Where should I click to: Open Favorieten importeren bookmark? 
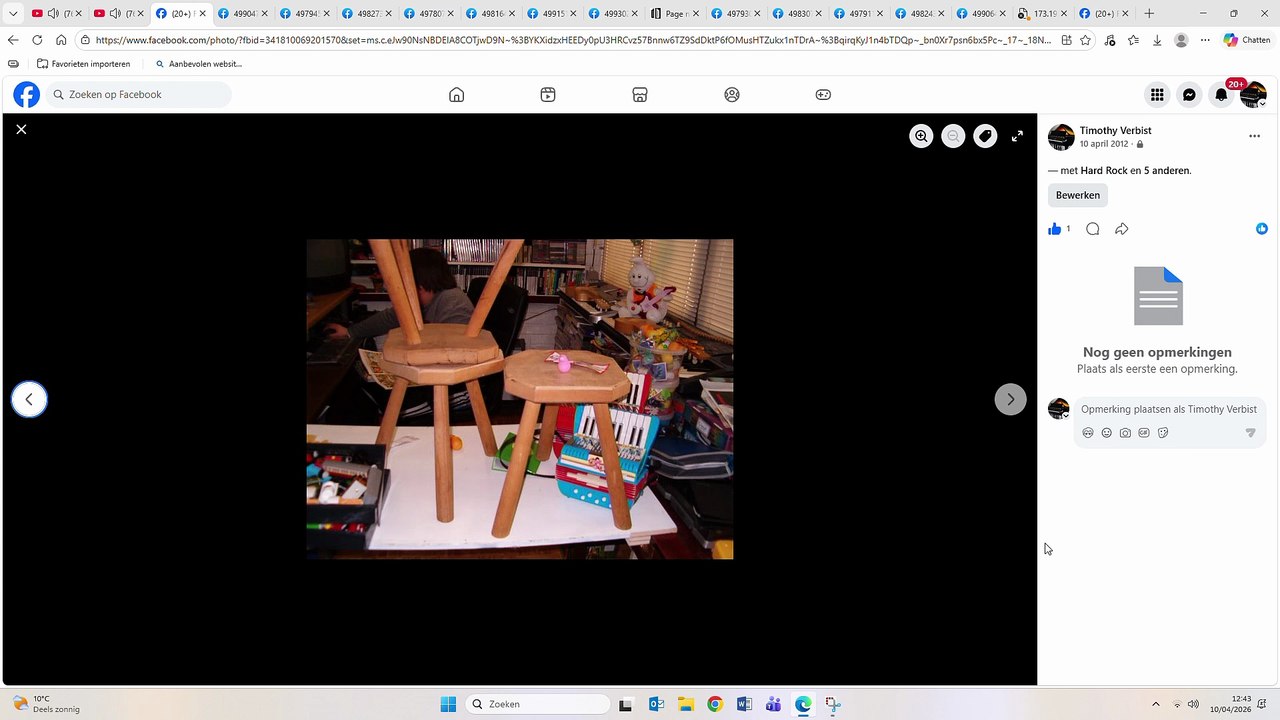coord(84,64)
